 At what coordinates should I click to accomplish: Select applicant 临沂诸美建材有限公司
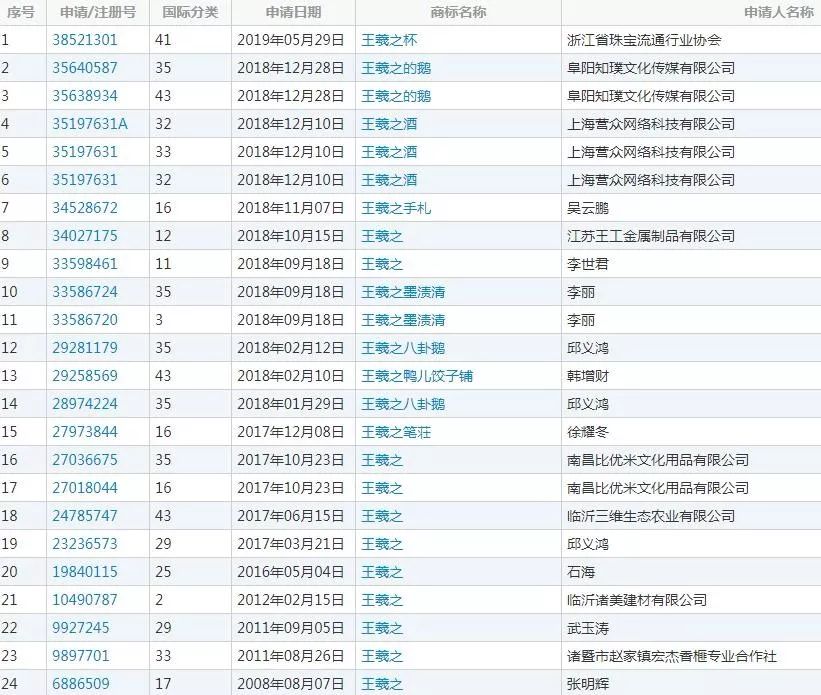click(x=637, y=600)
